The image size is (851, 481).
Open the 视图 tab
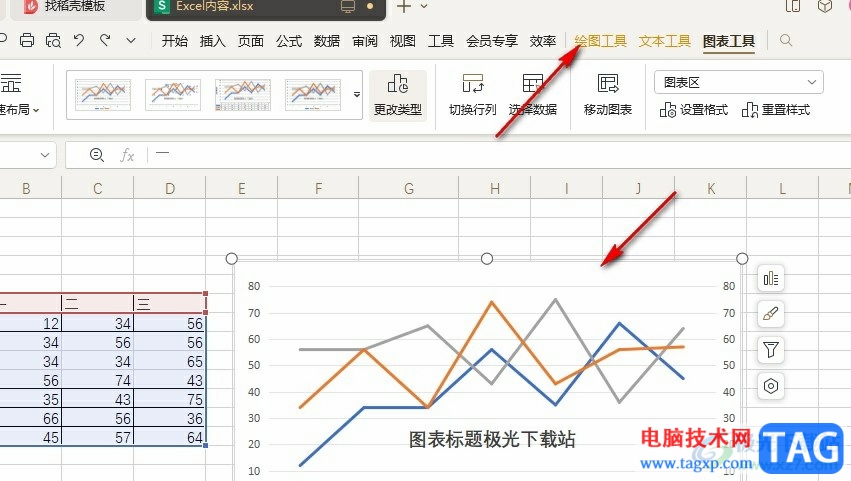[402, 41]
